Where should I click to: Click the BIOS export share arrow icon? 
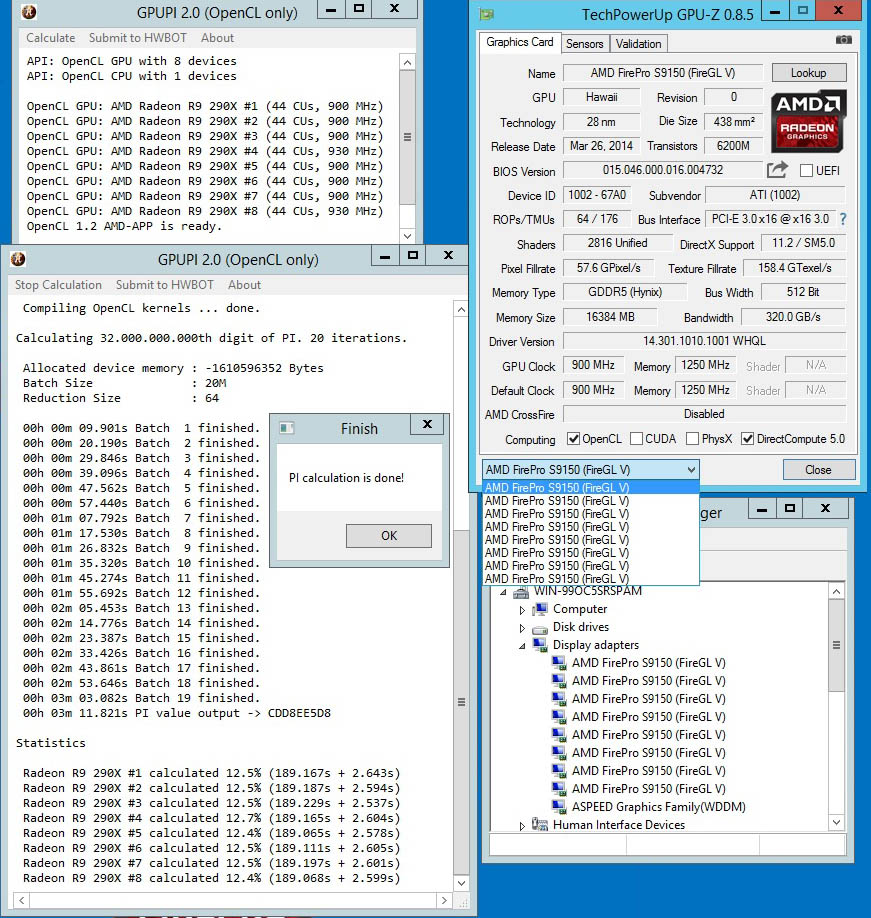[x=777, y=170]
